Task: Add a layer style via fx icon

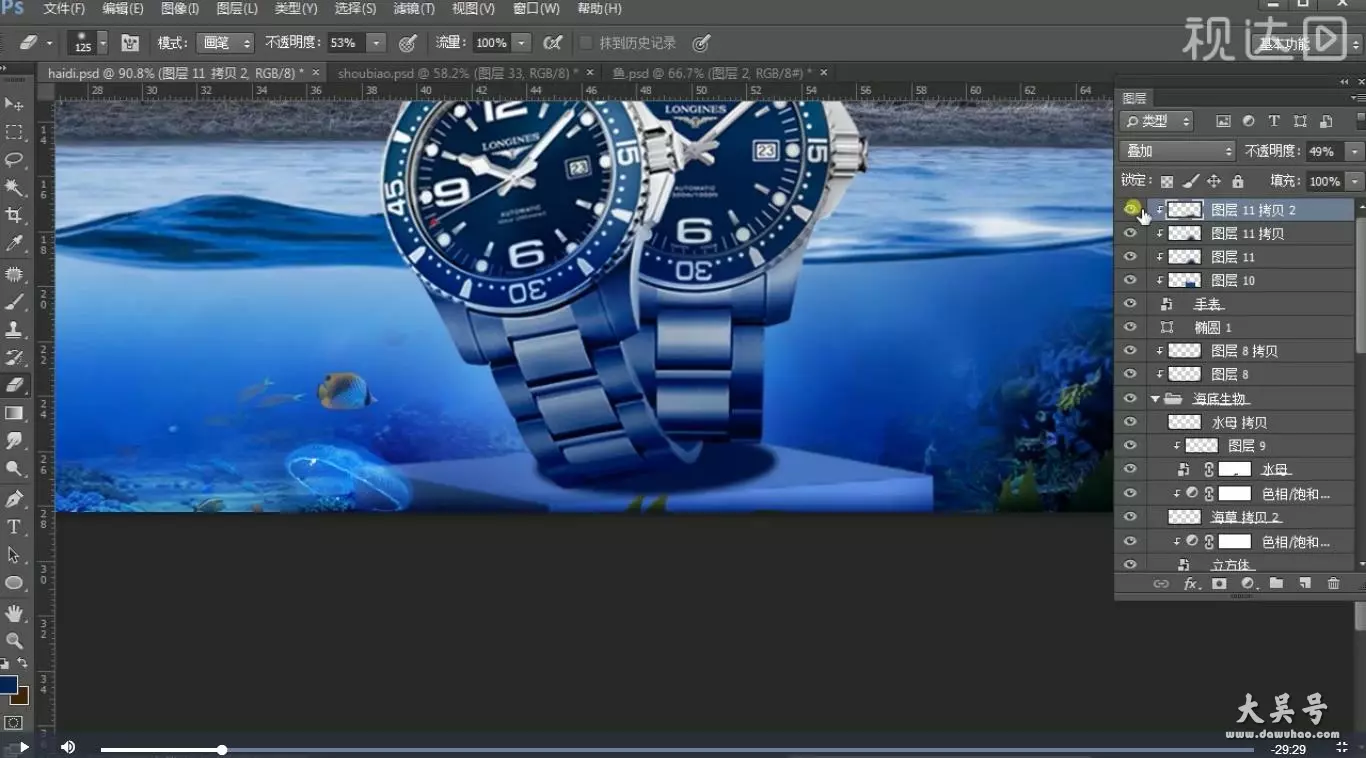Action: (1190, 583)
